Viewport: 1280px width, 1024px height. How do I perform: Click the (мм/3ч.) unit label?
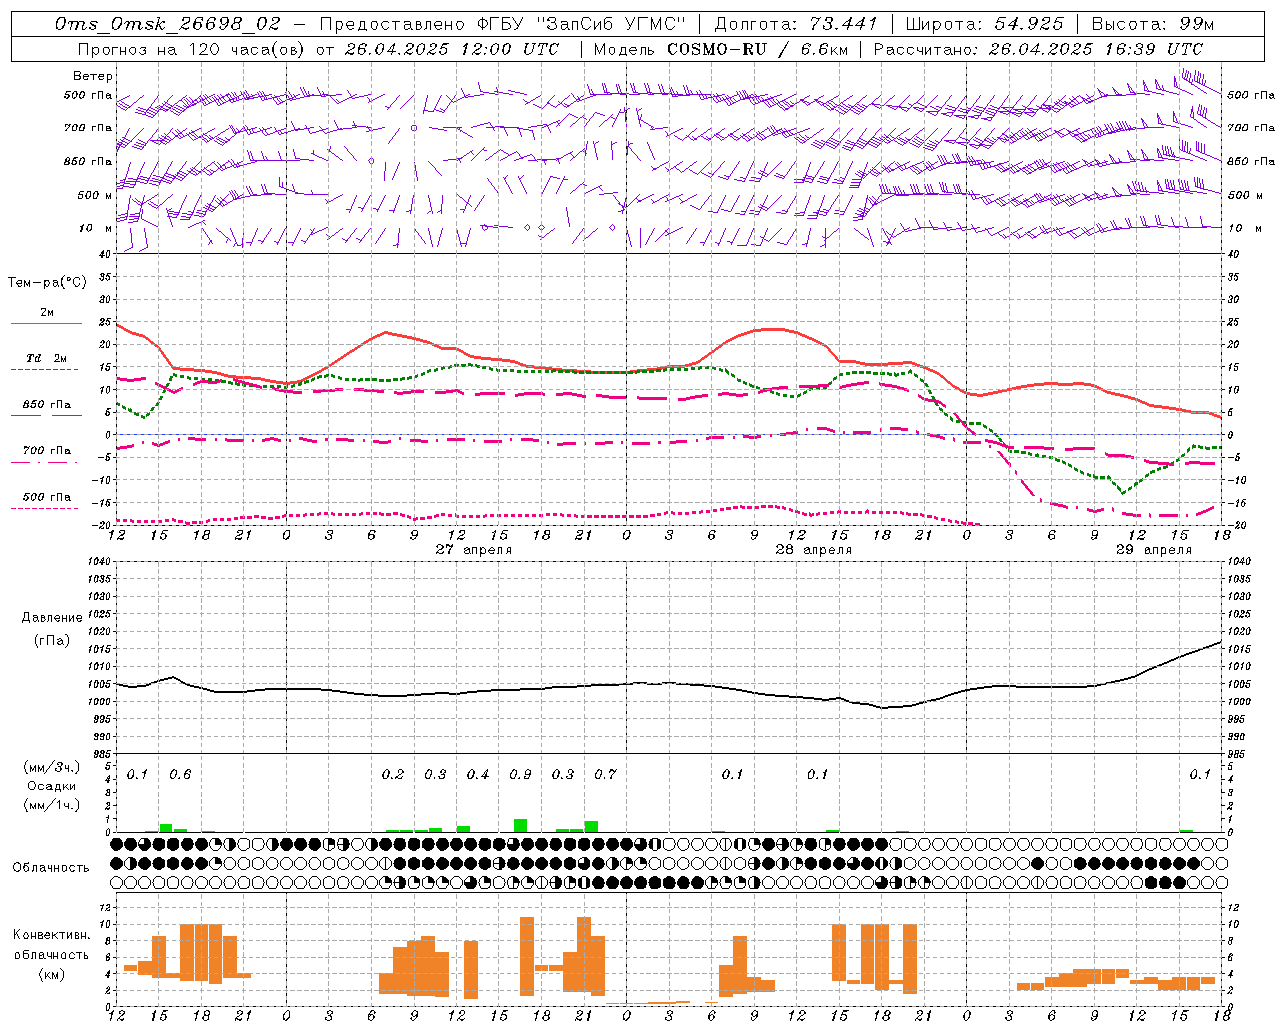click(x=52, y=768)
